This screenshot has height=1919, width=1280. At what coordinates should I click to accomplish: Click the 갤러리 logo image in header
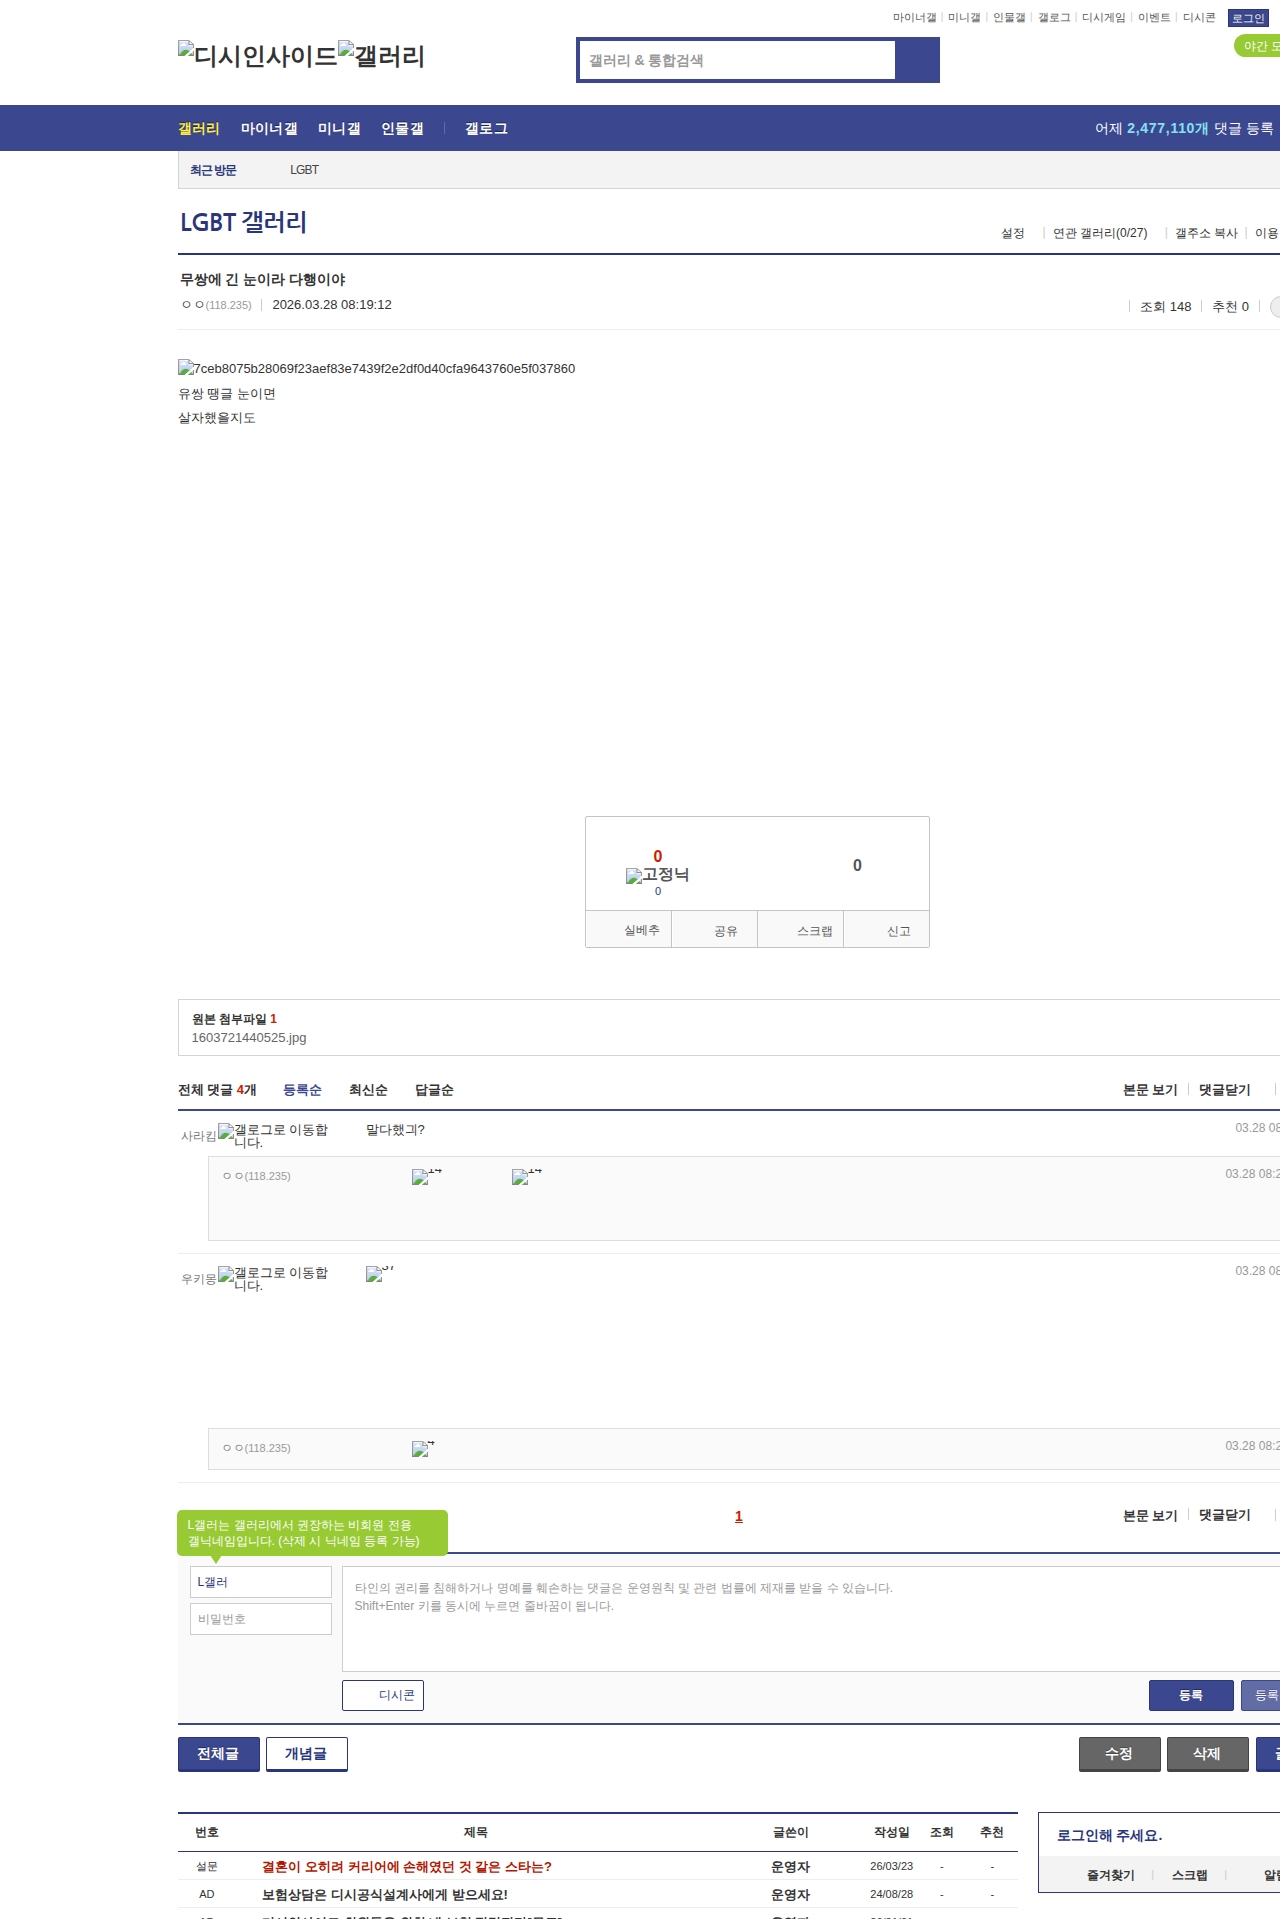(x=381, y=56)
